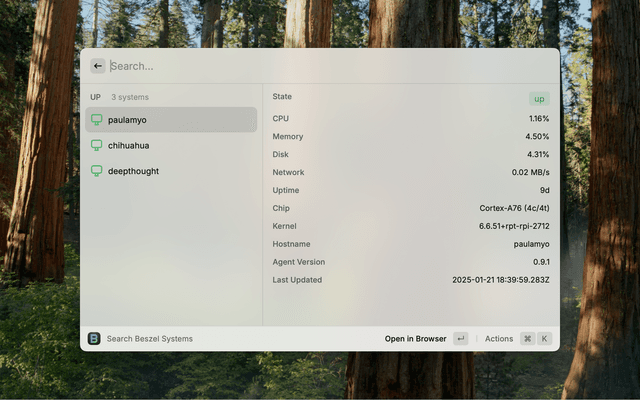Click the back arrow button
Viewport: 640px width, 400px height.
pyautogui.click(x=97, y=66)
